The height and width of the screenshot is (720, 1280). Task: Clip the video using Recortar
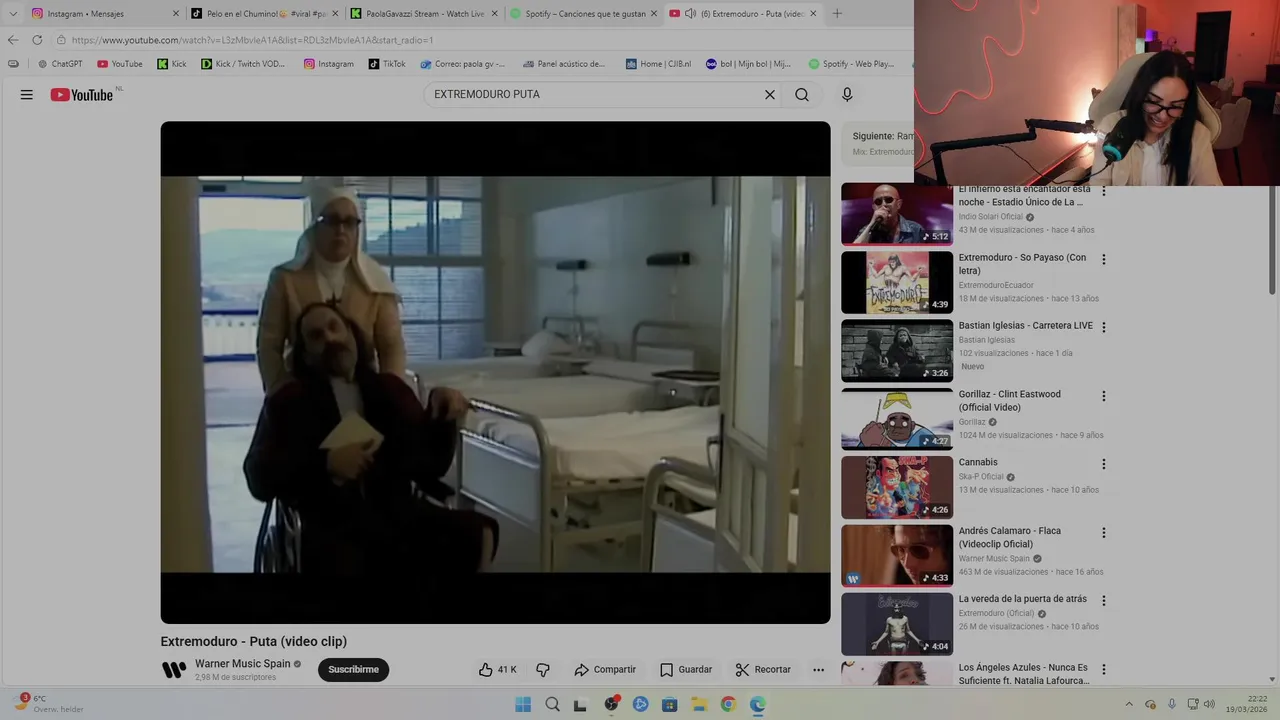point(763,669)
